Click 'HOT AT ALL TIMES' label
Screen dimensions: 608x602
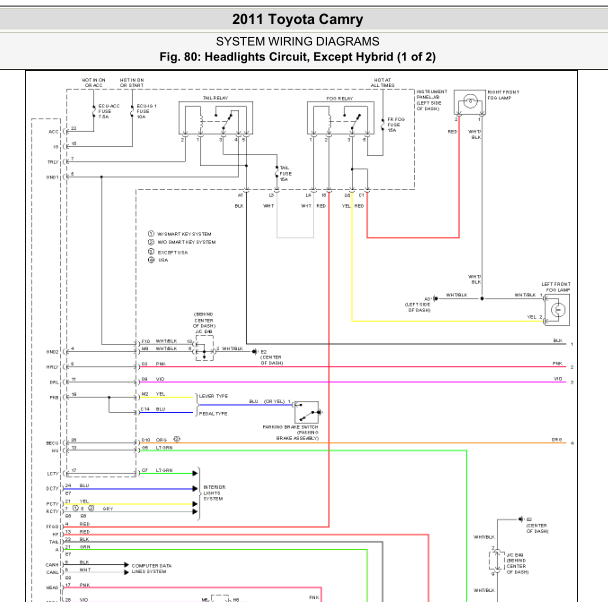pyautogui.click(x=382, y=83)
